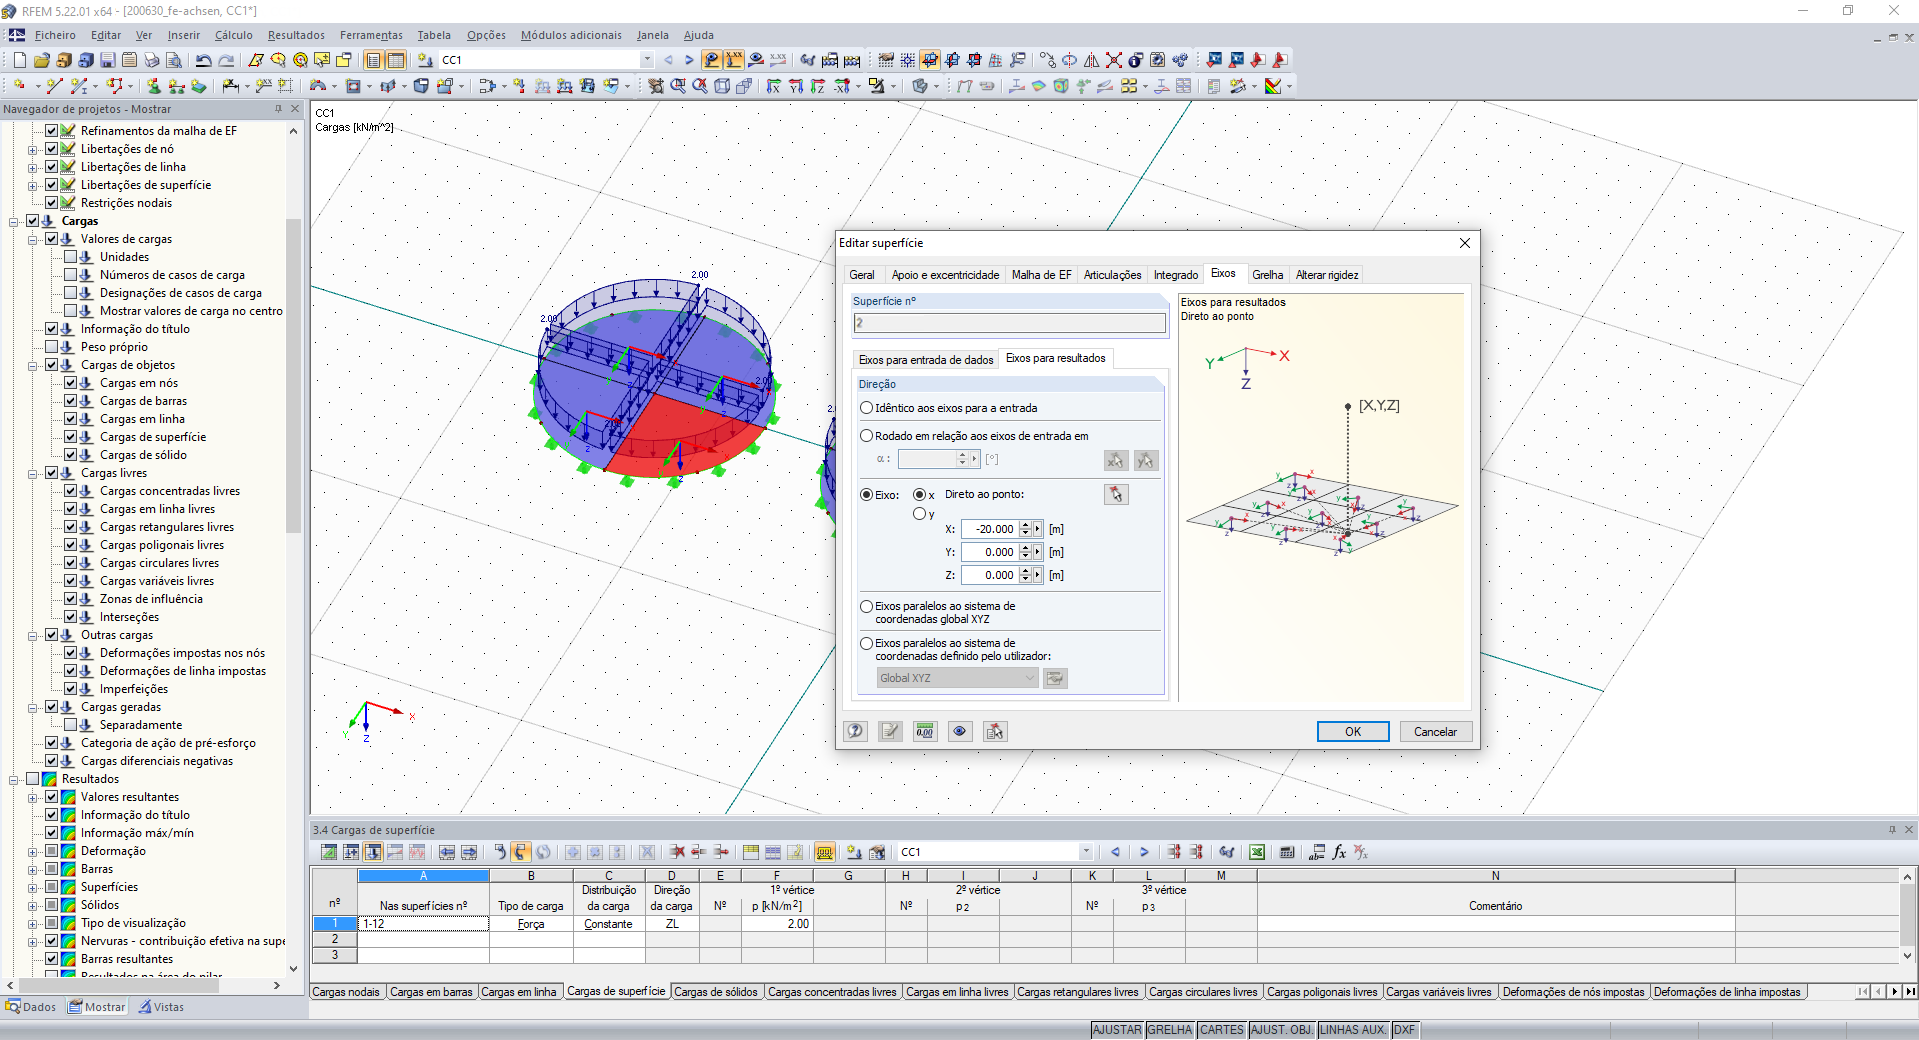Image resolution: width=1919 pixels, height=1040 pixels.
Task: Open print preview magnifier icon
Action: [x=174, y=60]
